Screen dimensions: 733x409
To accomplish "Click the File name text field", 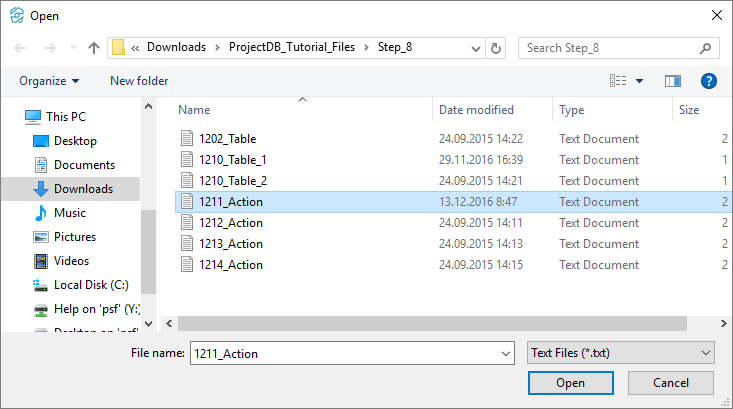I will [340, 353].
